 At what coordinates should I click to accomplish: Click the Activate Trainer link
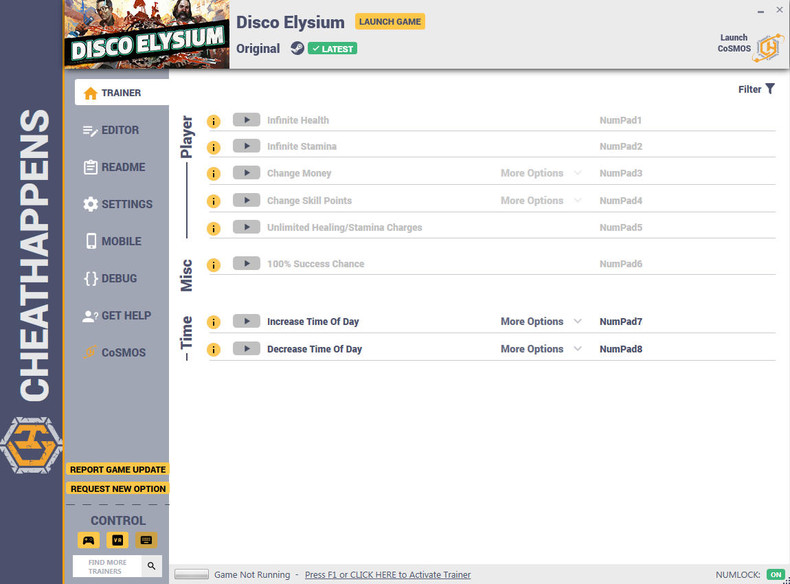point(387,575)
